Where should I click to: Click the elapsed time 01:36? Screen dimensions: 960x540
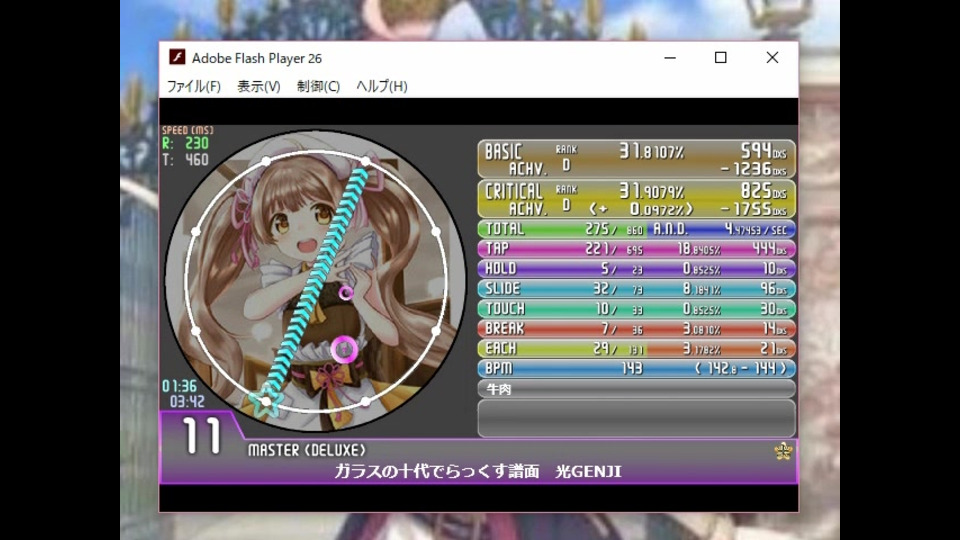coord(179,386)
